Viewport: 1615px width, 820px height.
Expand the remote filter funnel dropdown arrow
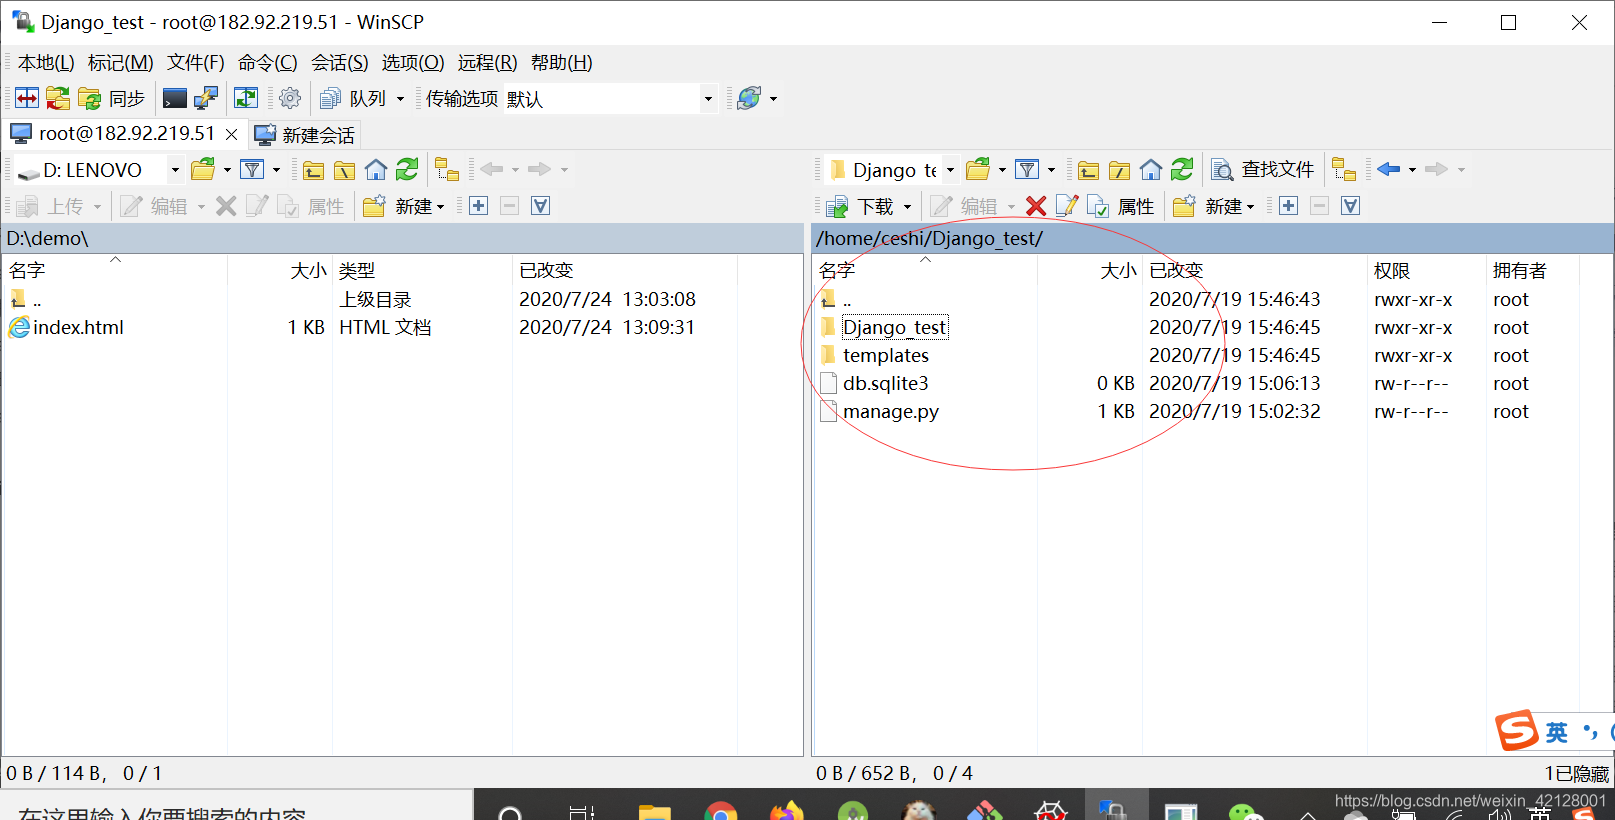tap(1051, 170)
